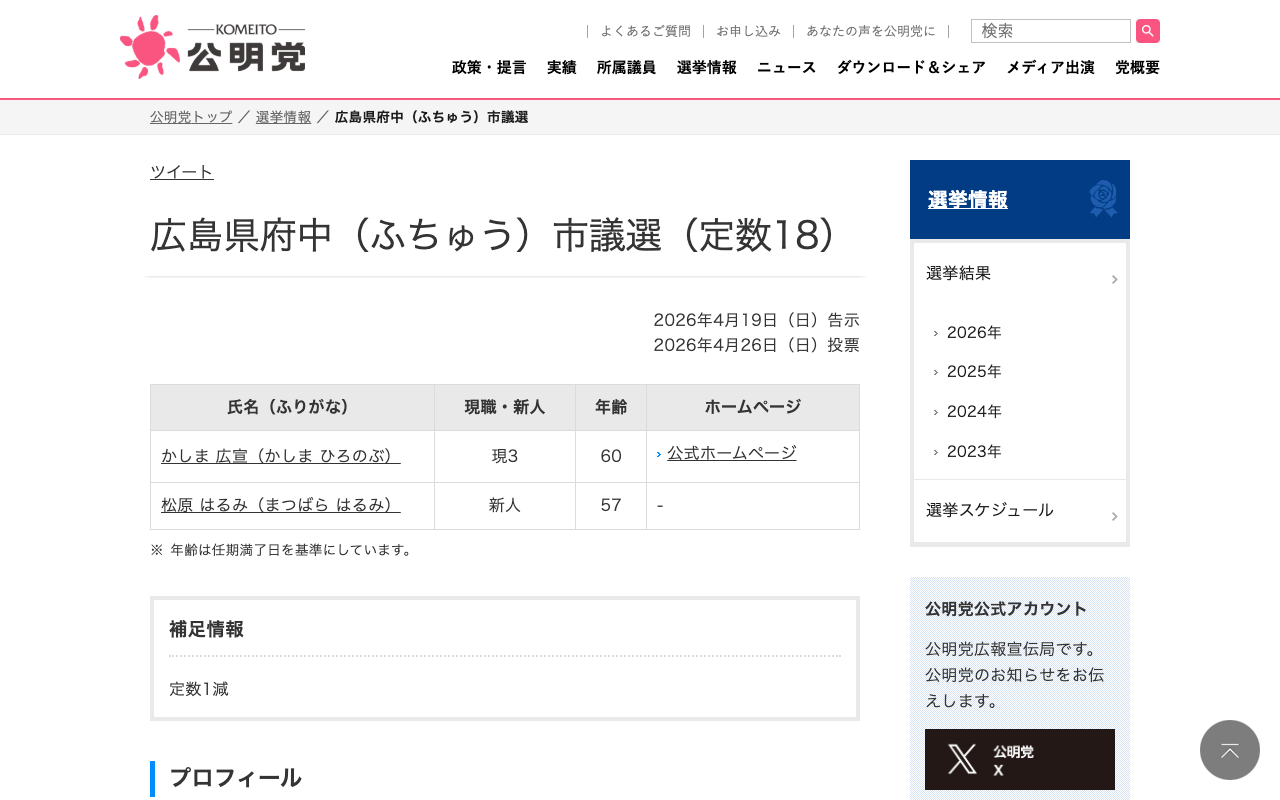Click sidebar 選挙情報 heading link
This screenshot has width=1280, height=800.
(968, 200)
